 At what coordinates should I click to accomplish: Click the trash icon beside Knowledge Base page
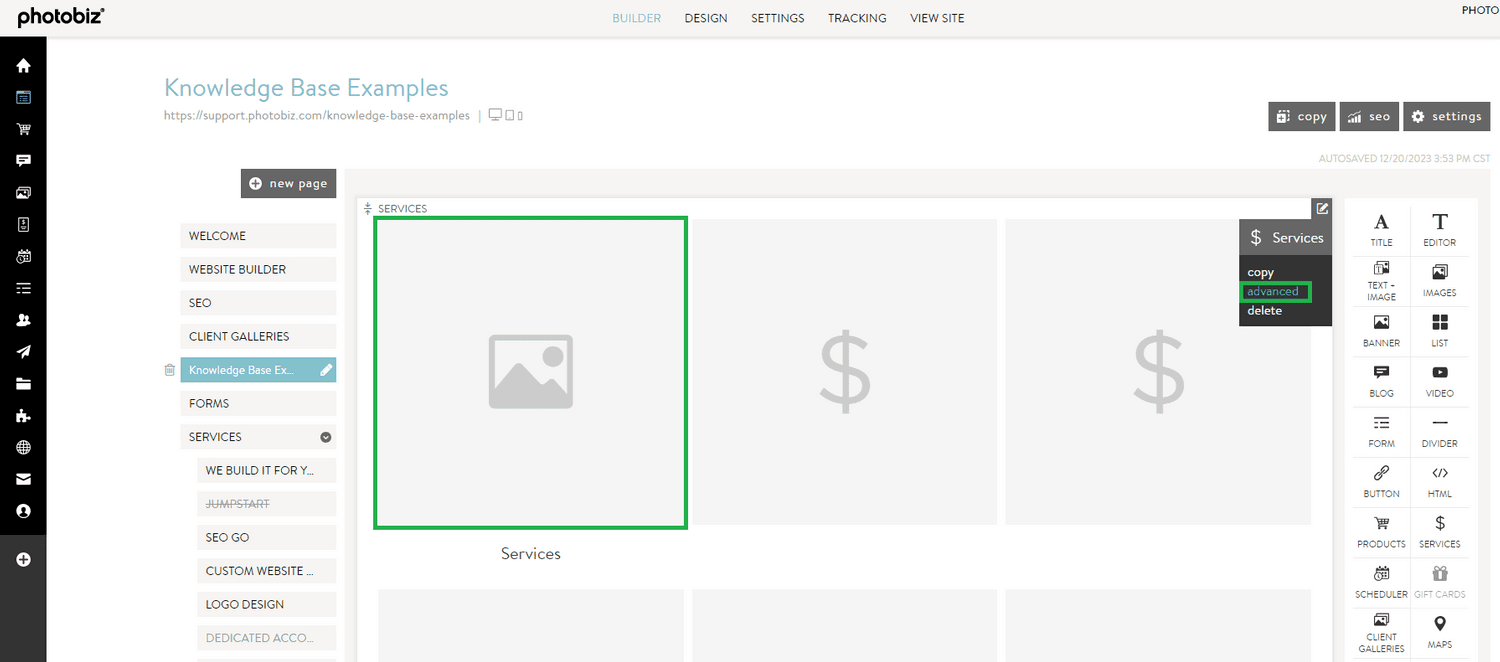pos(169,370)
